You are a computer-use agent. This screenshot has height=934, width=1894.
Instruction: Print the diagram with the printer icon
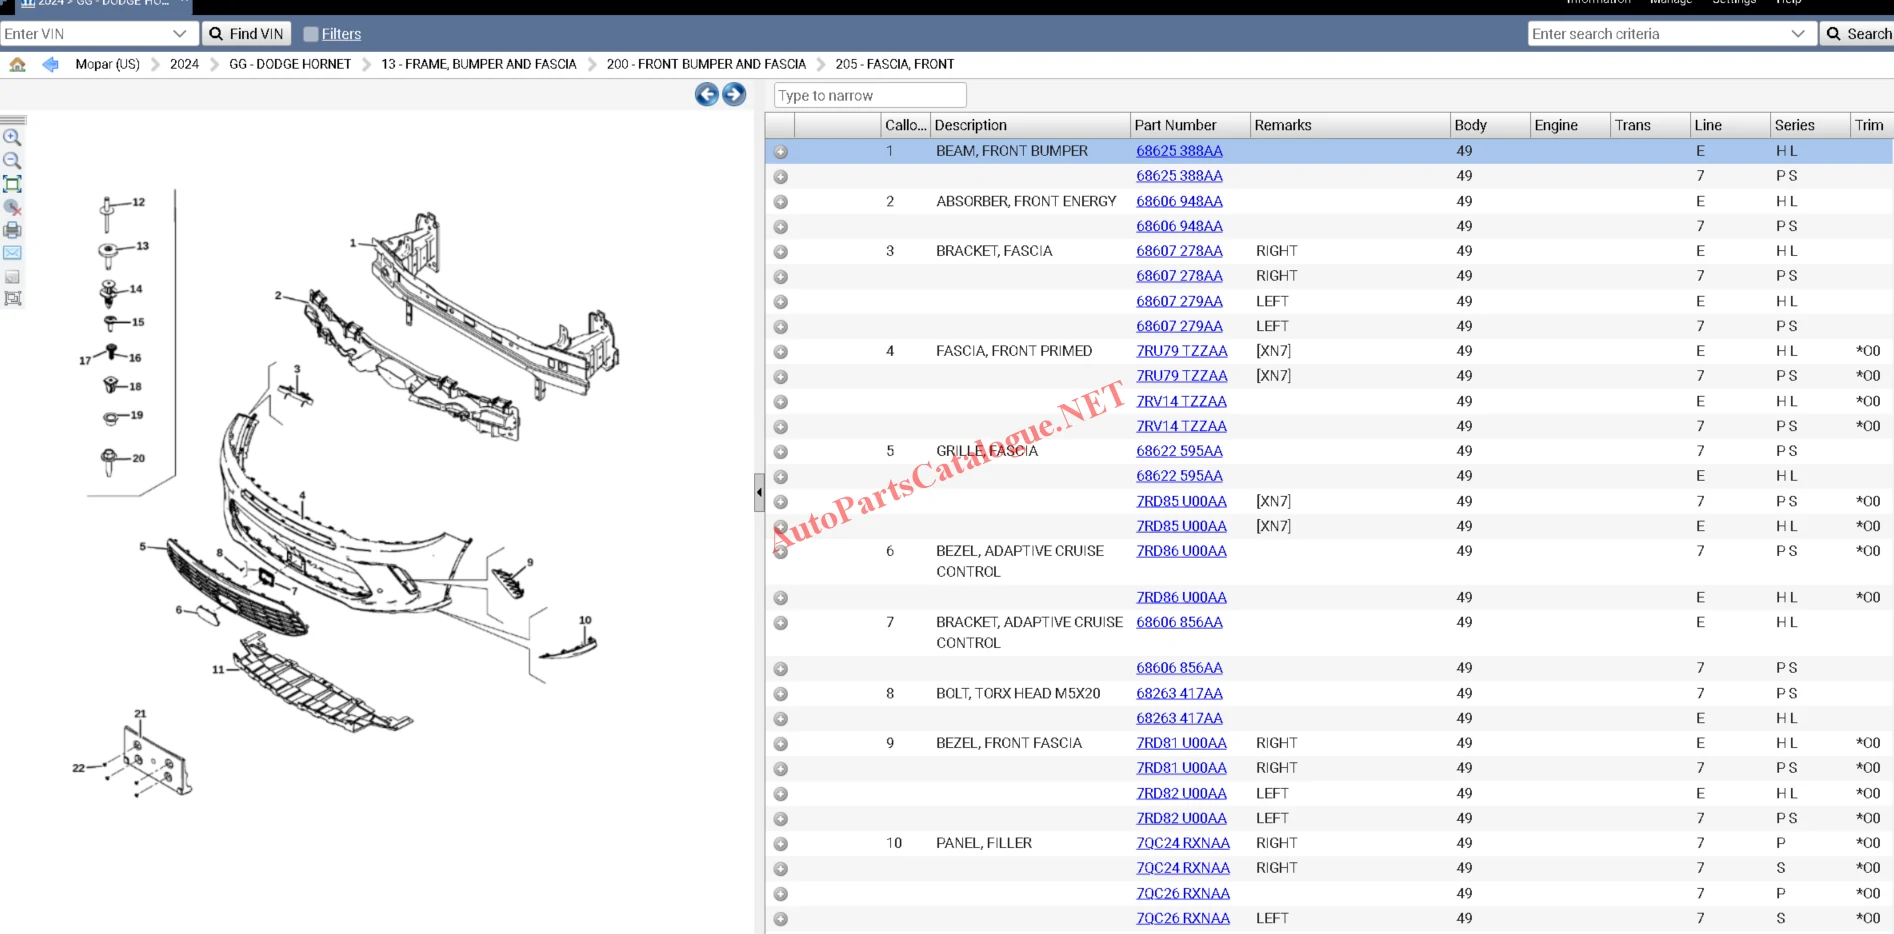tap(12, 230)
